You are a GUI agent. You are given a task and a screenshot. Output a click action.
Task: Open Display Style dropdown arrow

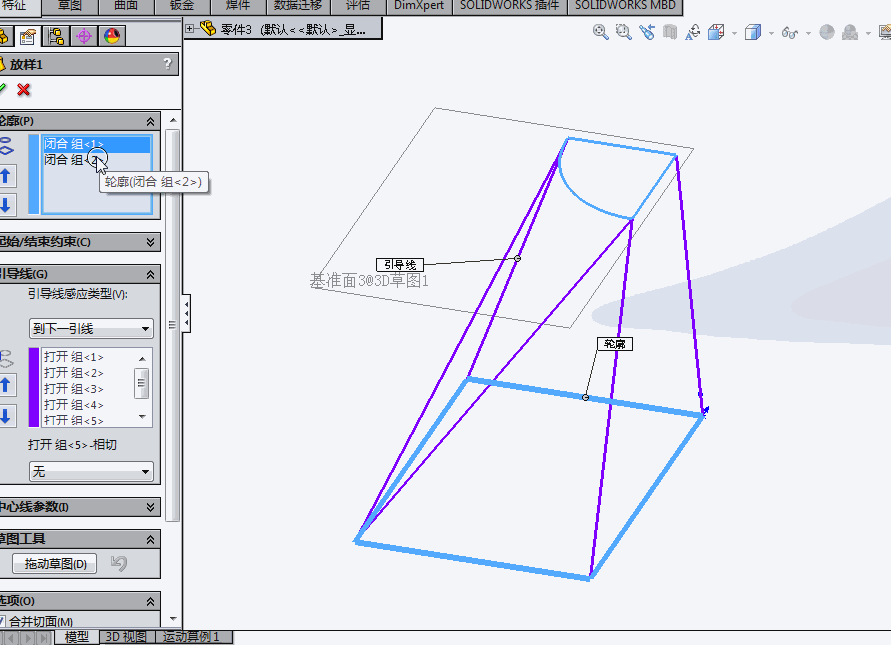click(x=771, y=33)
